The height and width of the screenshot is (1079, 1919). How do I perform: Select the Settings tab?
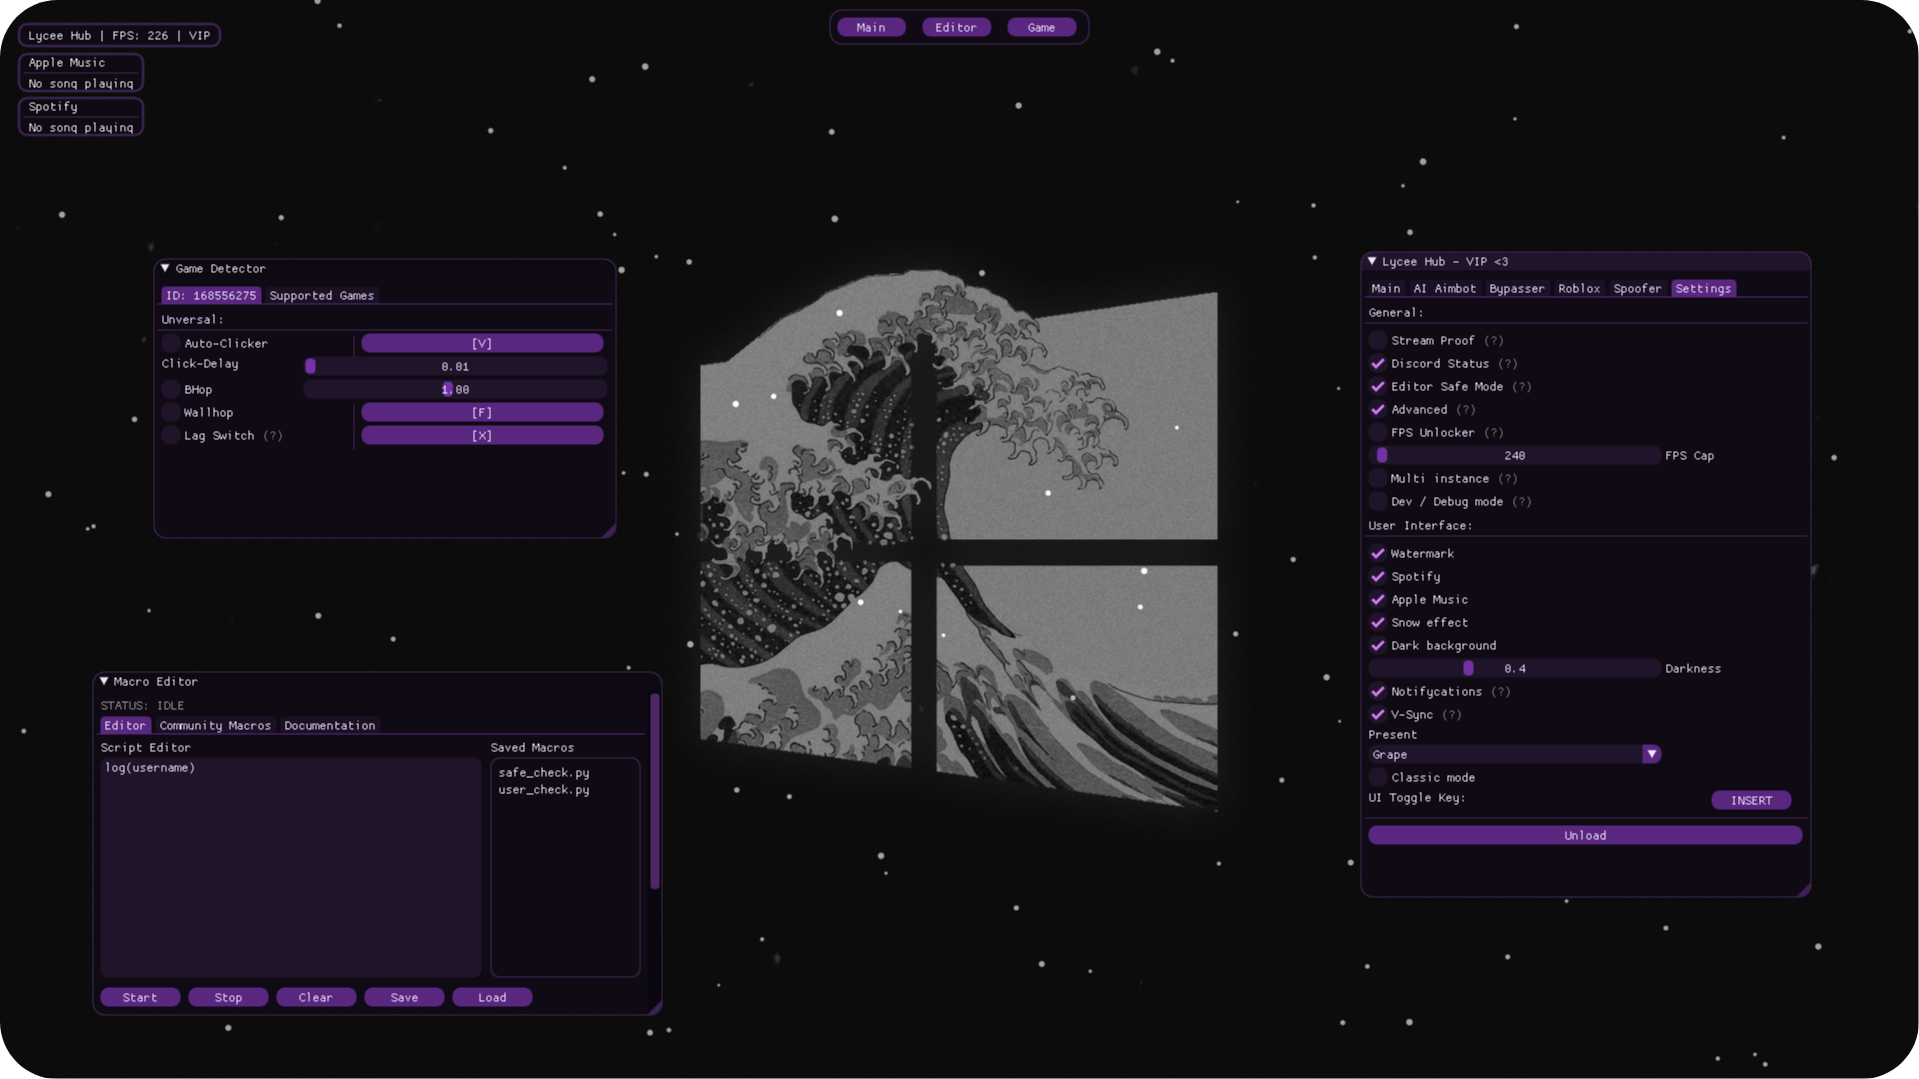coord(1703,288)
